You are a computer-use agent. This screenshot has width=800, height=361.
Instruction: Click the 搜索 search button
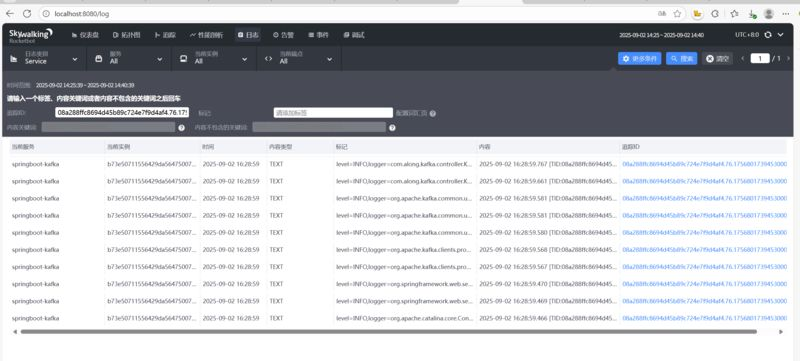[x=682, y=59]
